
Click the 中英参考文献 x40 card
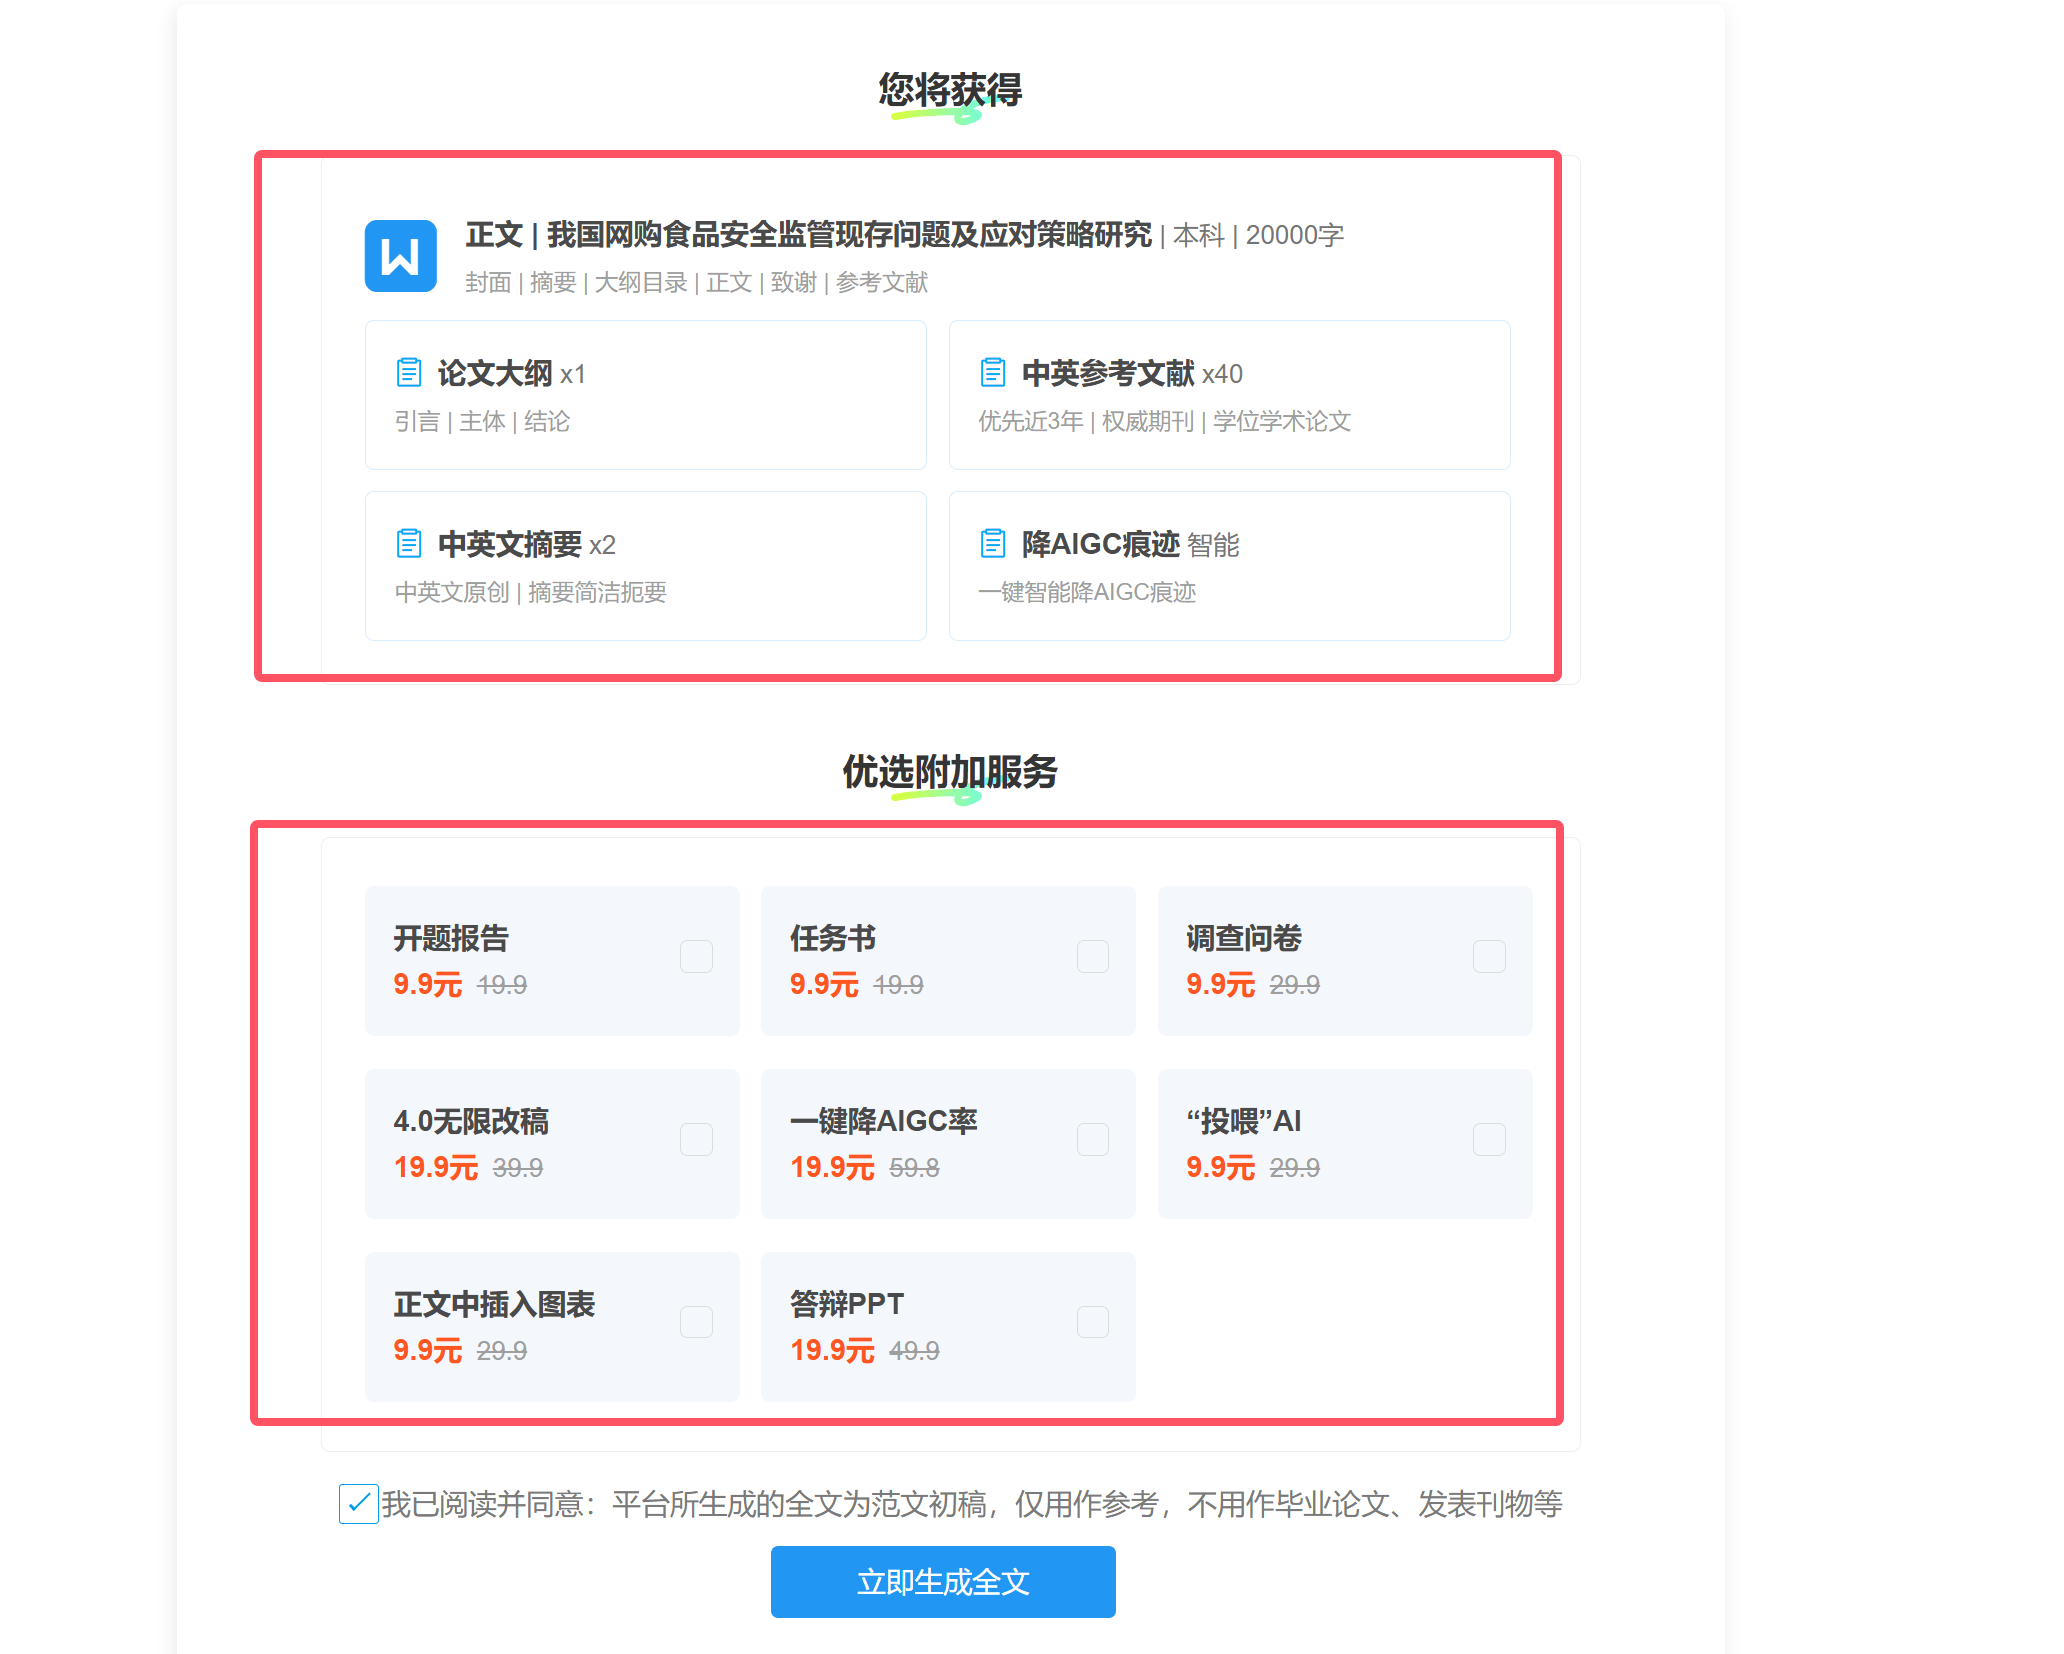1229,395
